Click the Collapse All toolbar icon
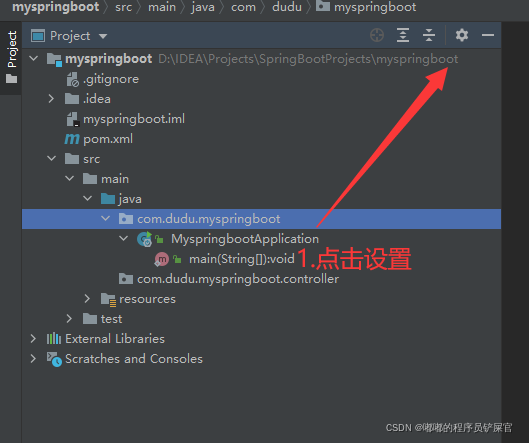The width and height of the screenshot is (529, 443). click(x=429, y=35)
